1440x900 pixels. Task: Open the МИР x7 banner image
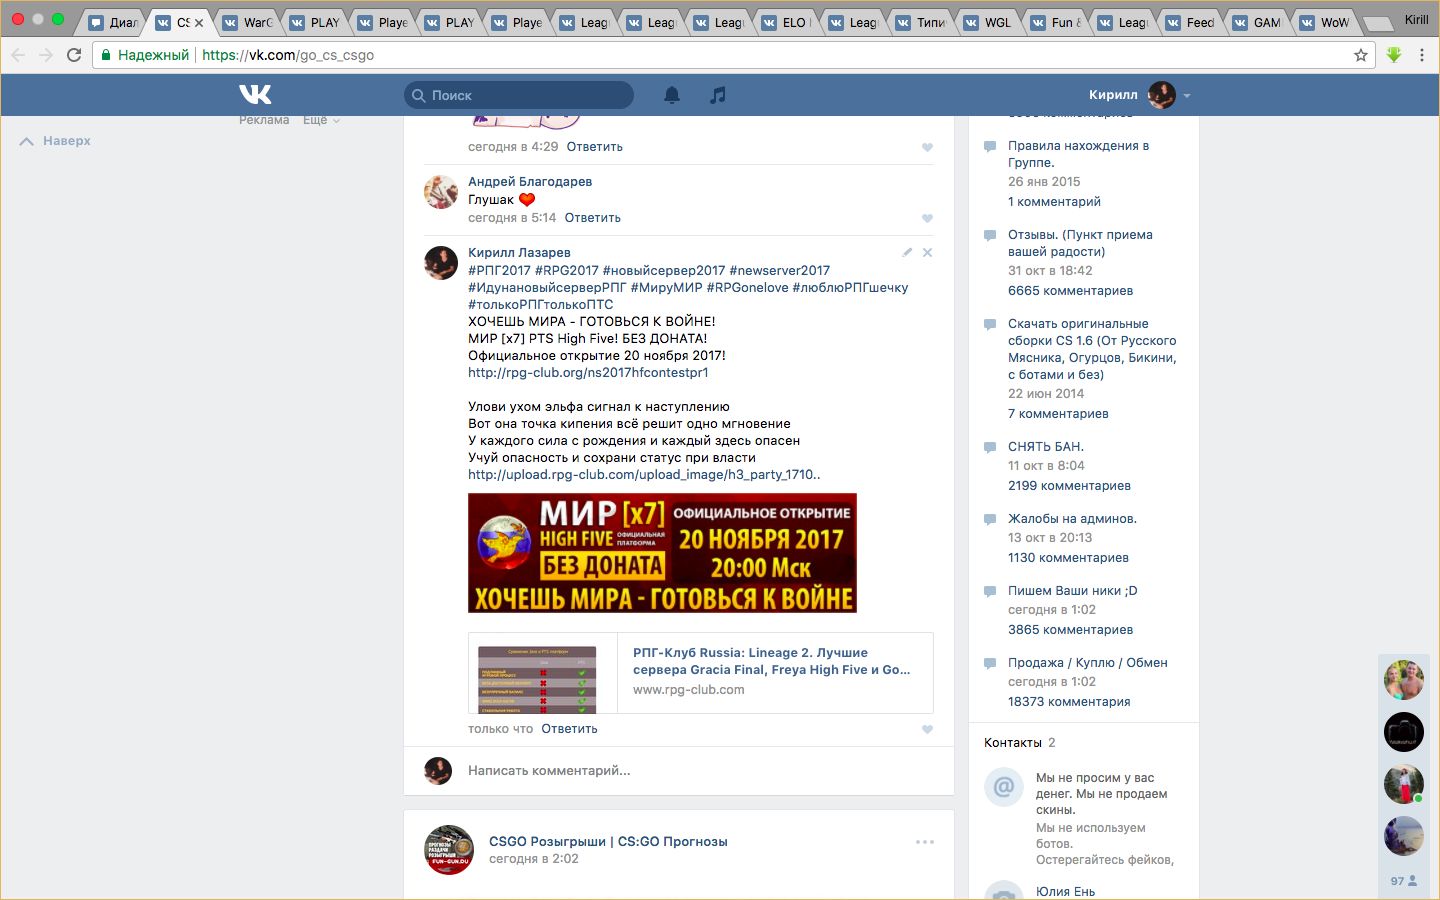click(662, 553)
